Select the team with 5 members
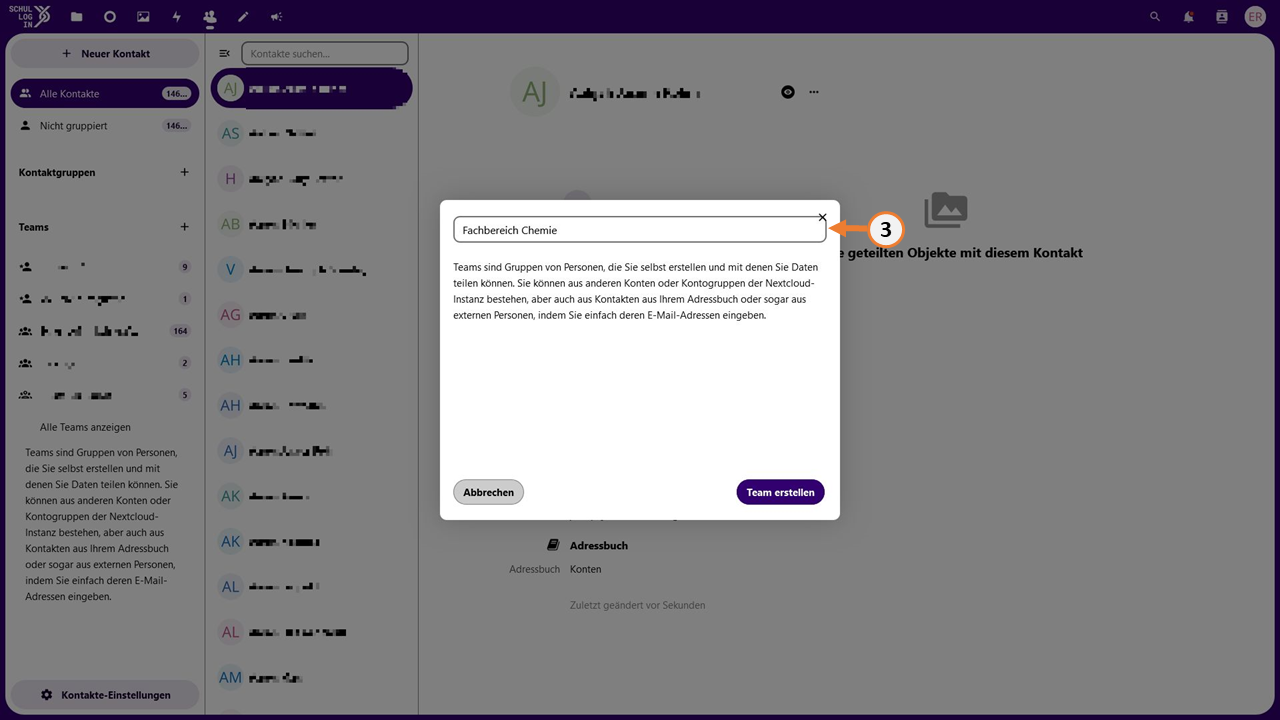The width and height of the screenshot is (1280, 720). (105, 395)
